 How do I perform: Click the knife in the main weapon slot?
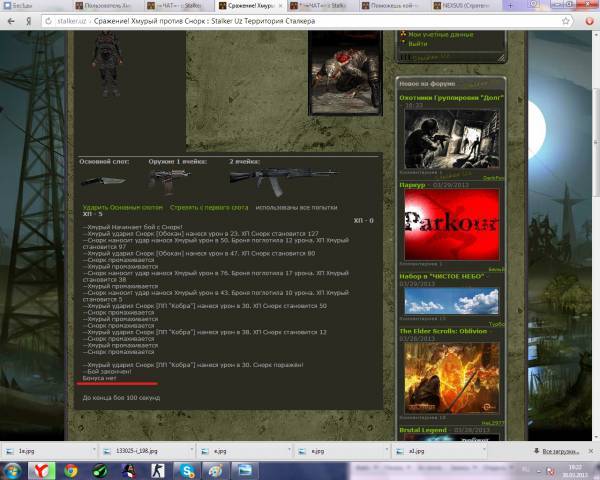point(102,181)
